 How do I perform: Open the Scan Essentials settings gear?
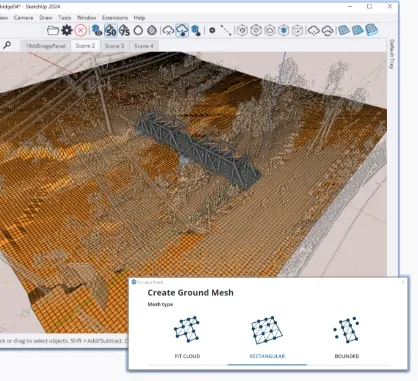click(67, 31)
